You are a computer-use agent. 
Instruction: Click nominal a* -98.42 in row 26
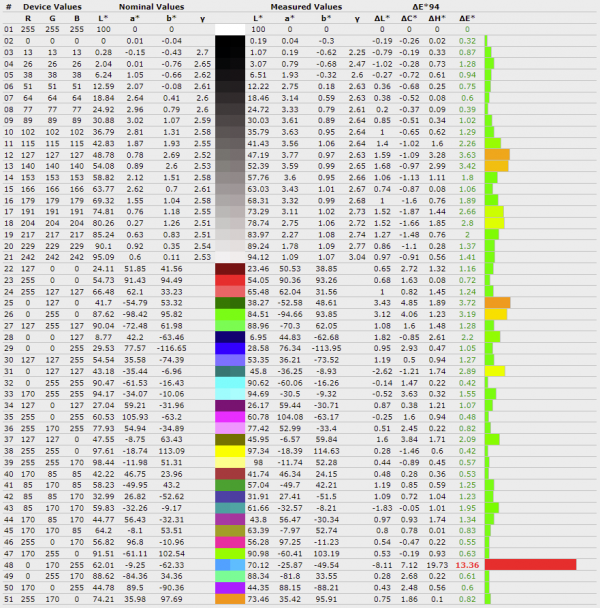click(135, 314)
